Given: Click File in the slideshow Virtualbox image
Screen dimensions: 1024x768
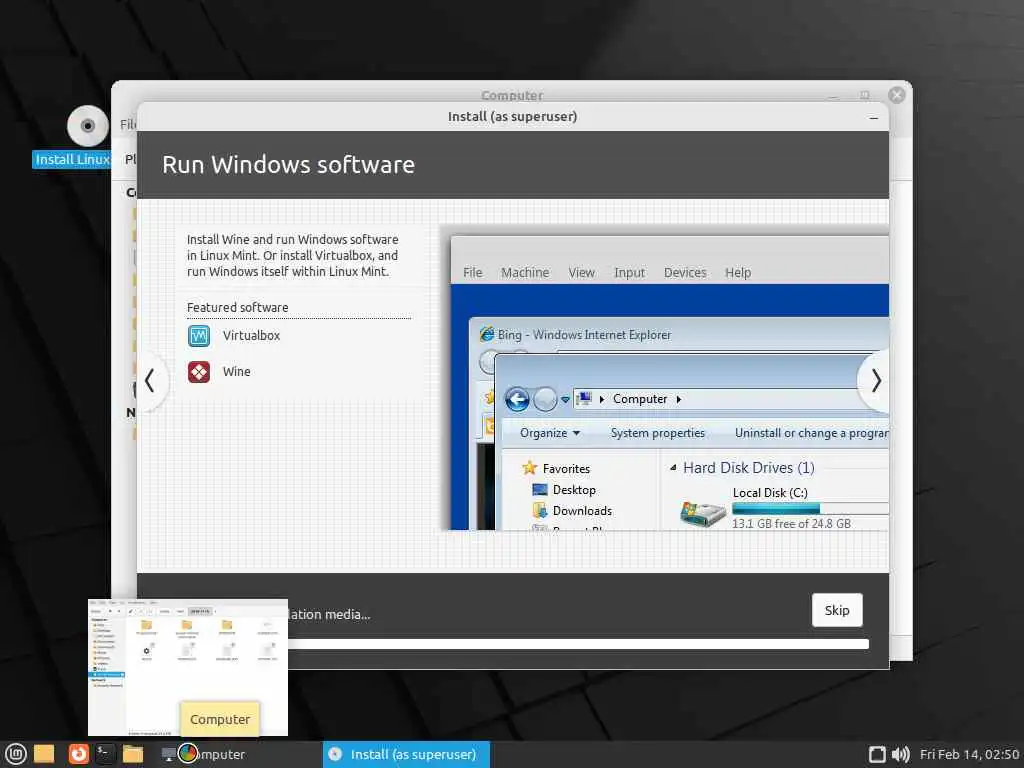Looking at the screenshot, I should tap(473, 272).
